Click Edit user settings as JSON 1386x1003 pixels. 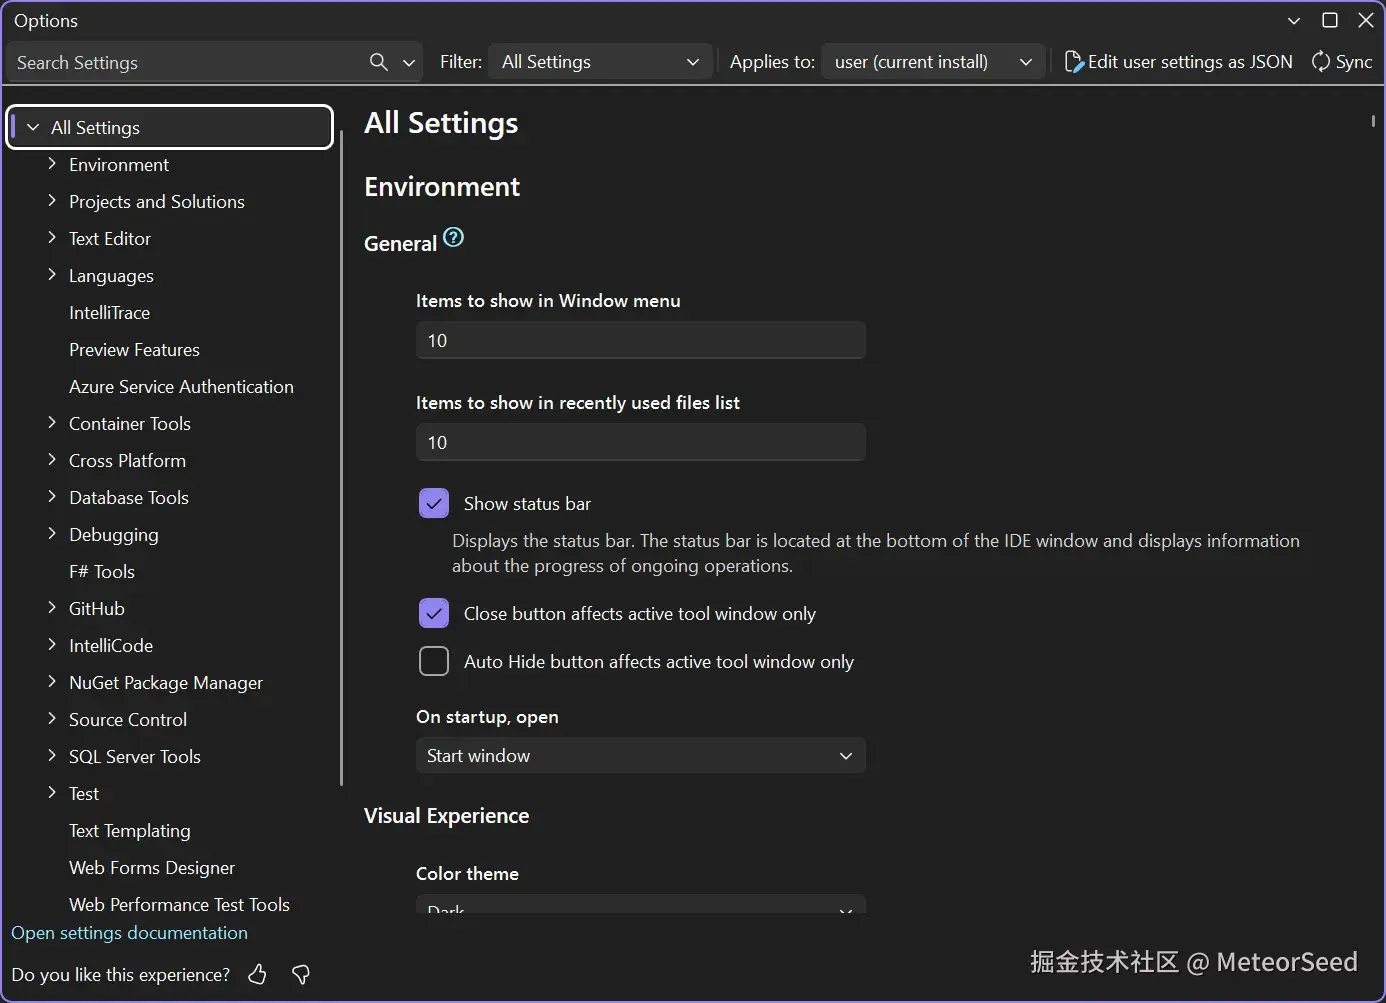coord(1178,62)
